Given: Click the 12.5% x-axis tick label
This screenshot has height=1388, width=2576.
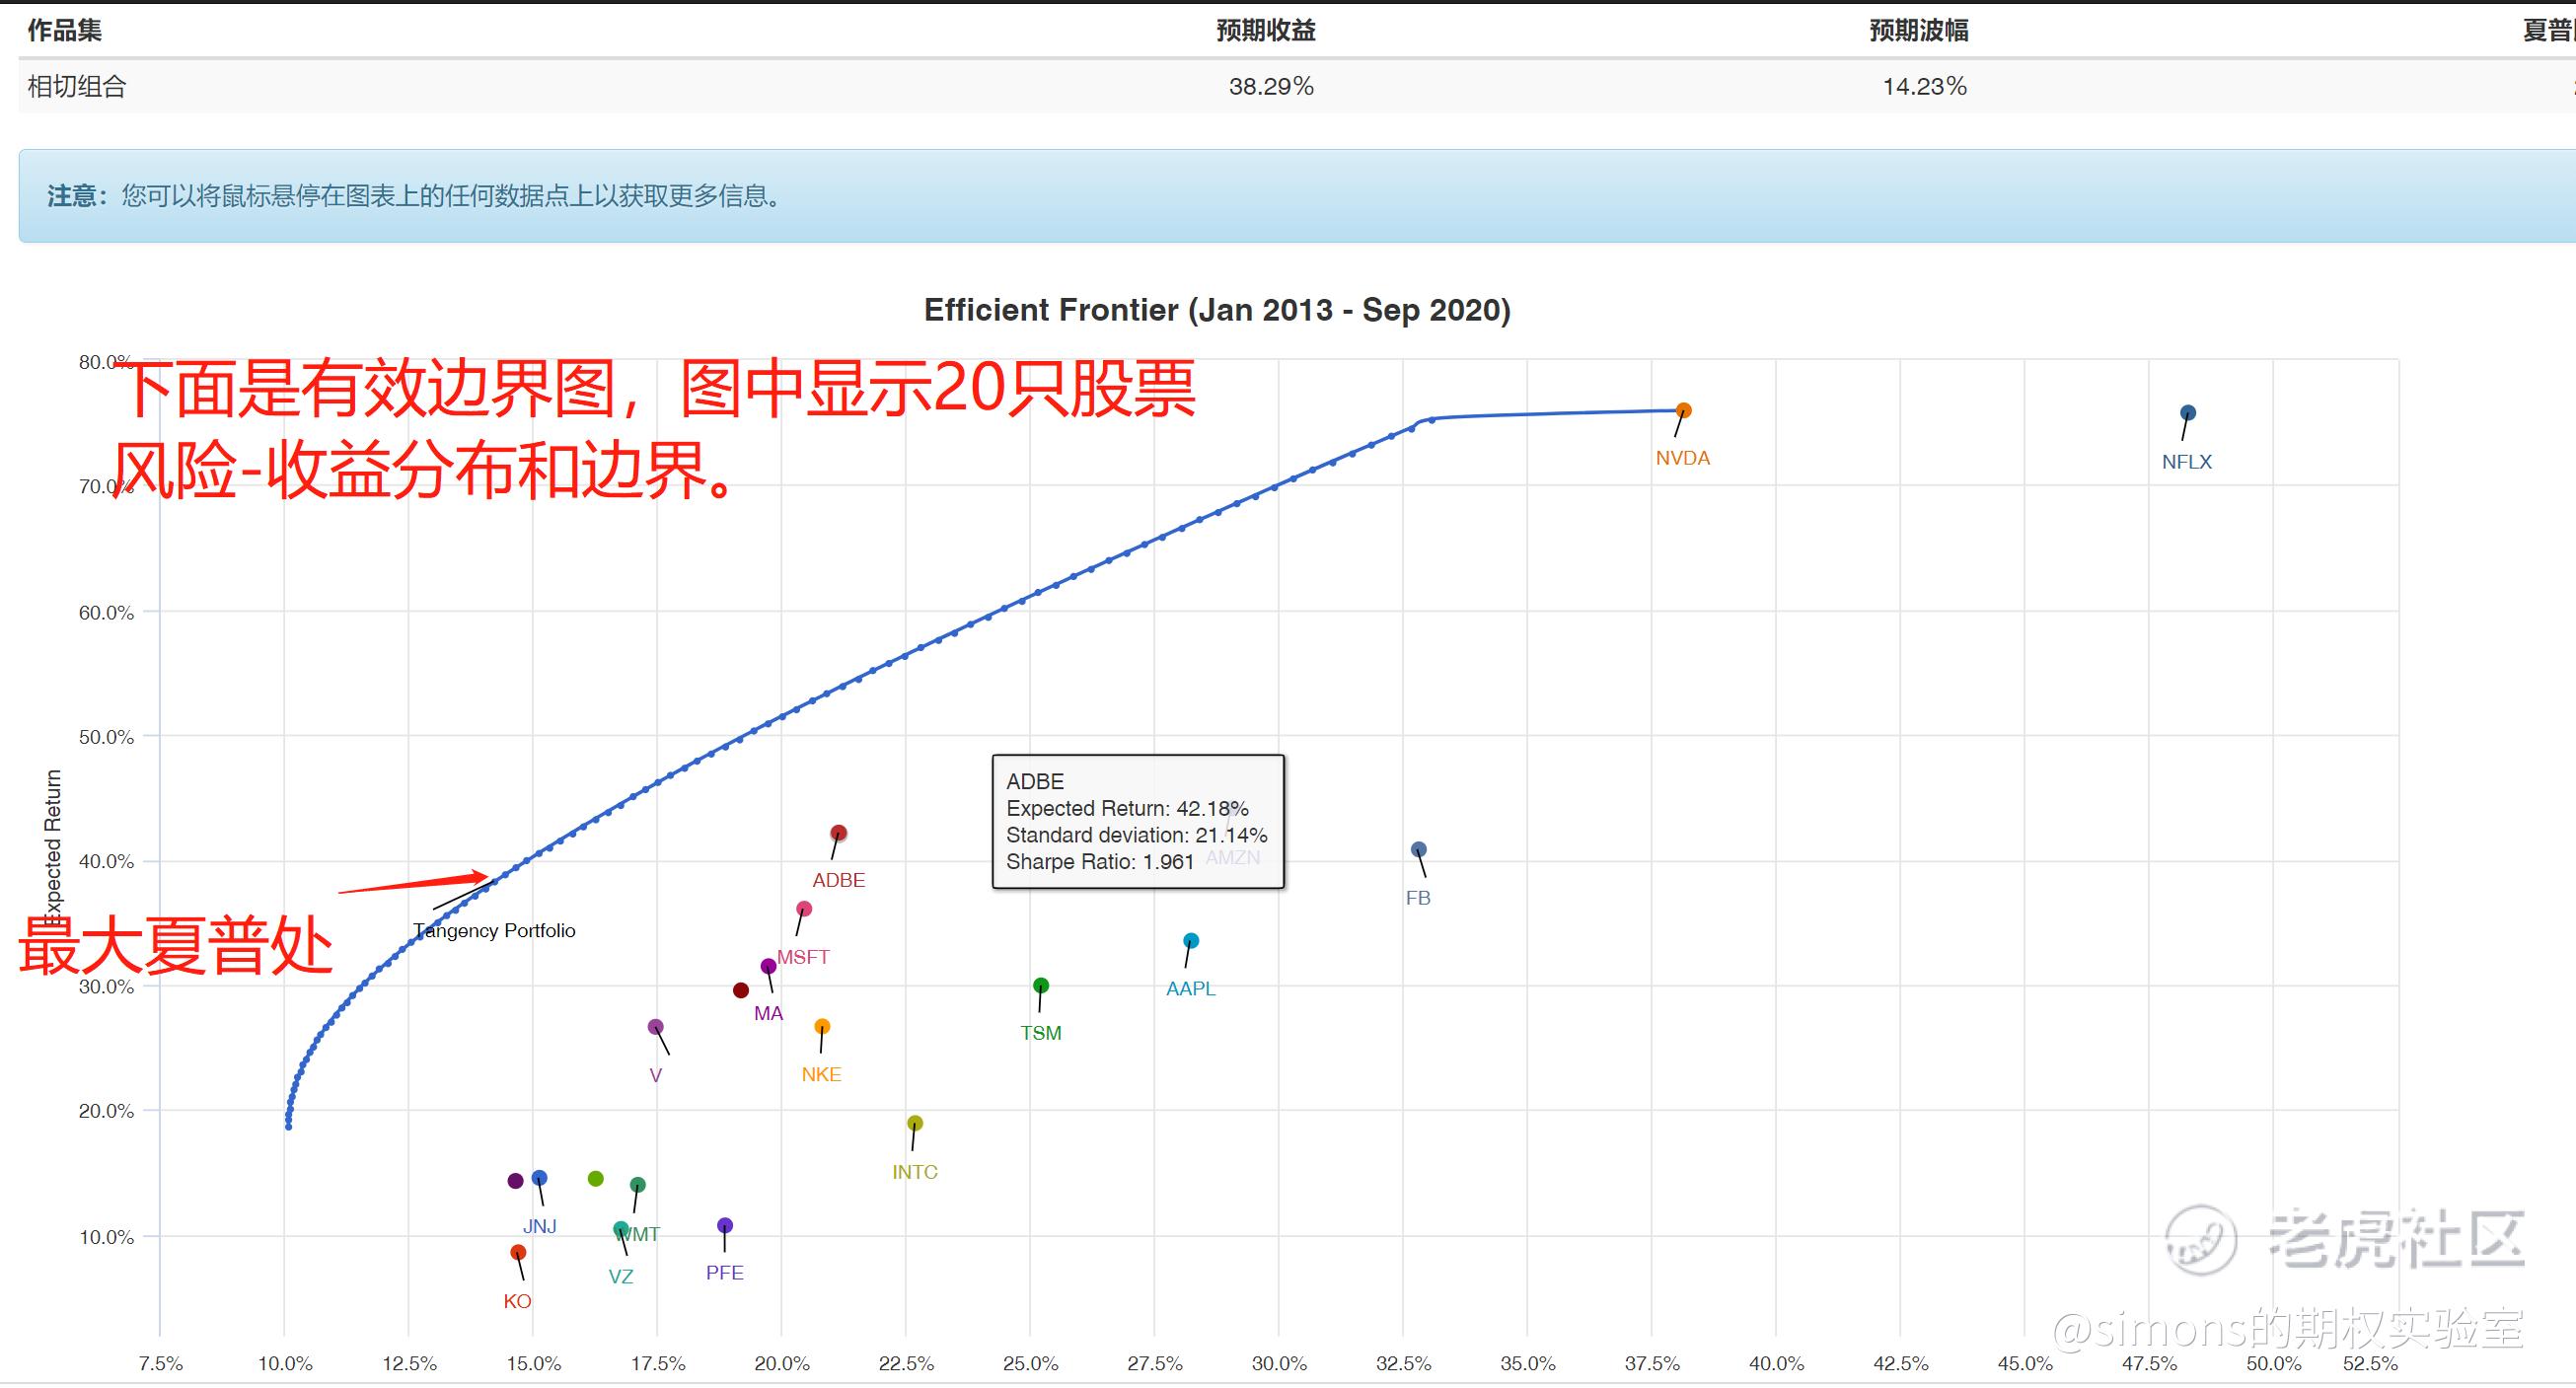Looking at the screenshot, I should pyautogui.click(x=409, y=1363).
